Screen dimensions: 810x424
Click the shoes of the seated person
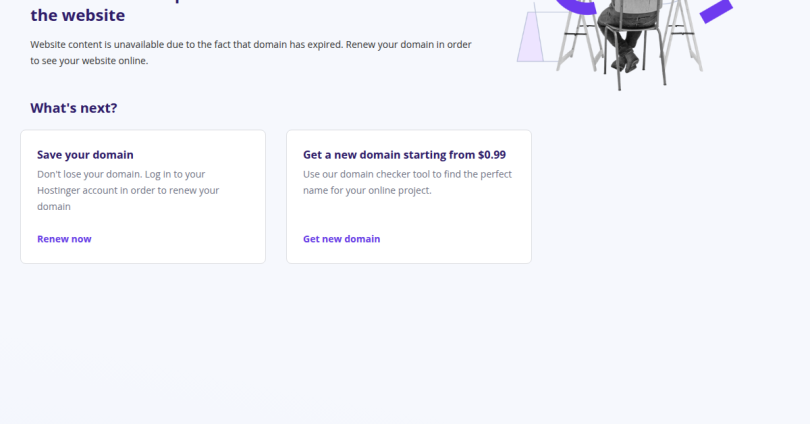click(626, 61)
